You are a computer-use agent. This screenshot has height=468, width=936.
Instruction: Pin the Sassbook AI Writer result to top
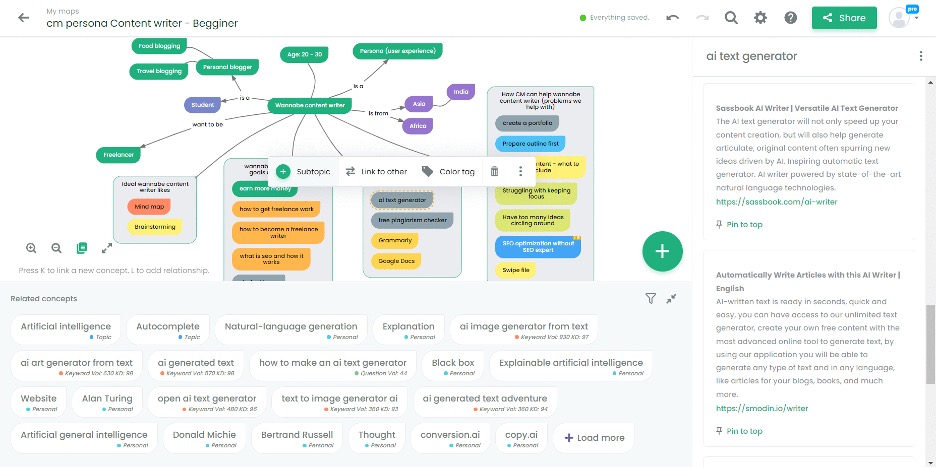pos(739,224)
